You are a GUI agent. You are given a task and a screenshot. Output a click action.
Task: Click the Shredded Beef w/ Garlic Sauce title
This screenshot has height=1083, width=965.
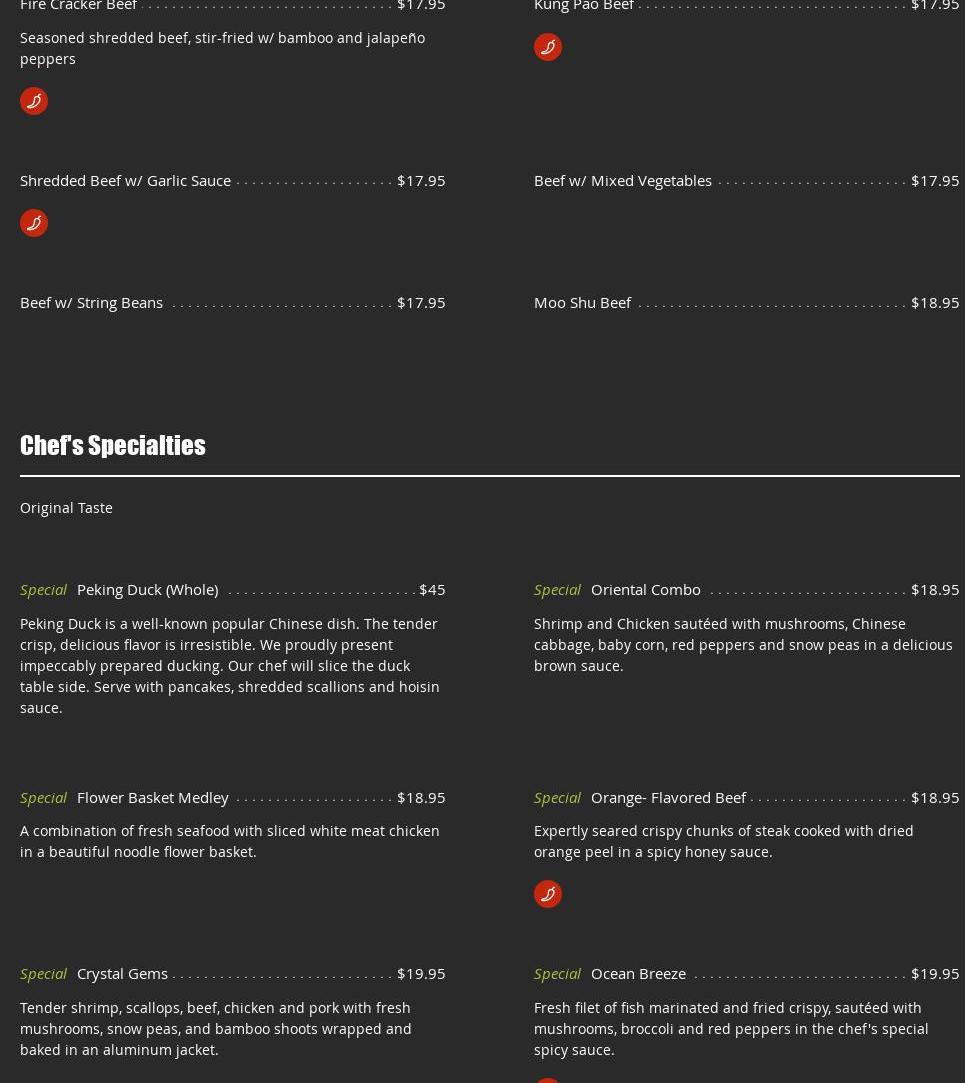tap(126, 181)
